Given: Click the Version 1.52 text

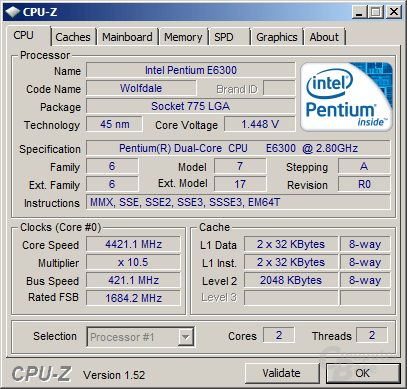Looking at the screenshot, I should [114, 375].
